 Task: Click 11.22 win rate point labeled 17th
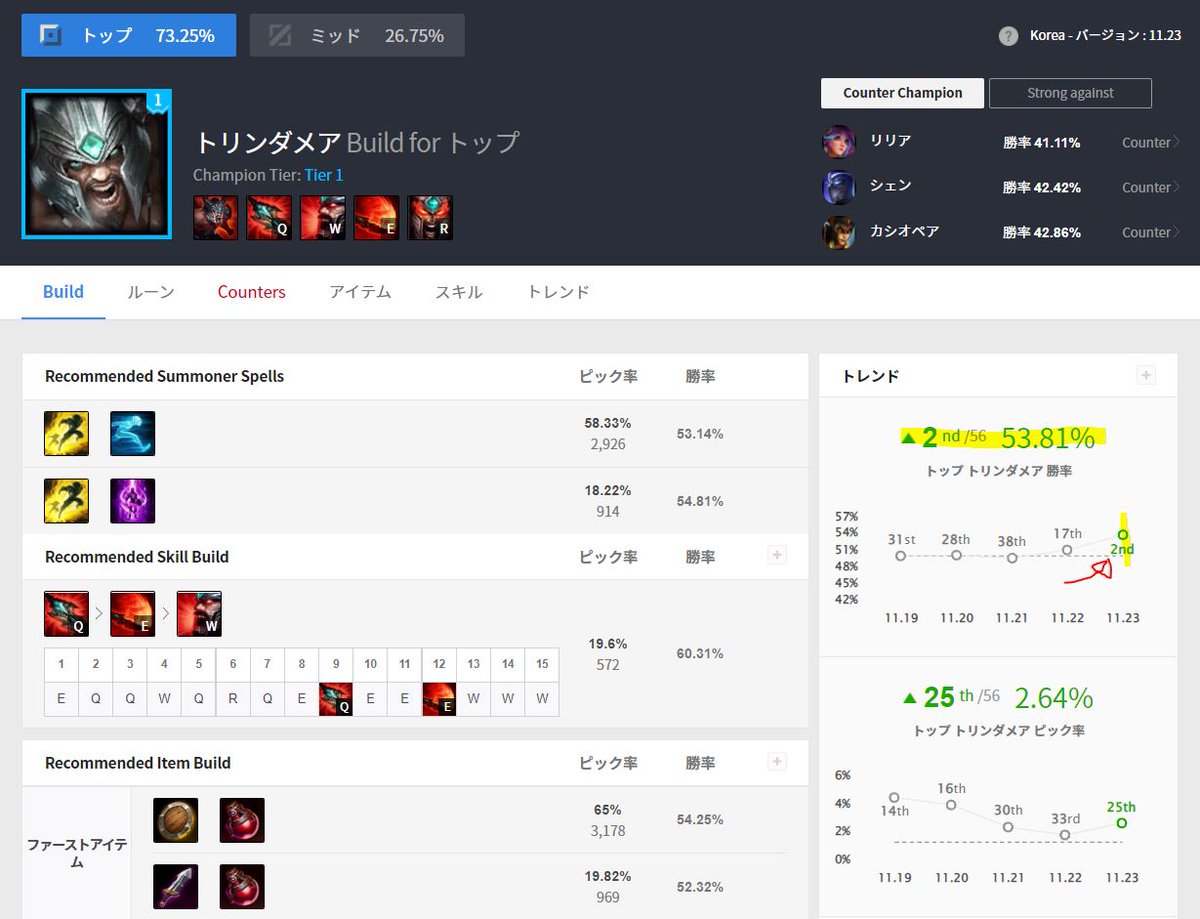pyautogui.click(x=1067, y=550)
